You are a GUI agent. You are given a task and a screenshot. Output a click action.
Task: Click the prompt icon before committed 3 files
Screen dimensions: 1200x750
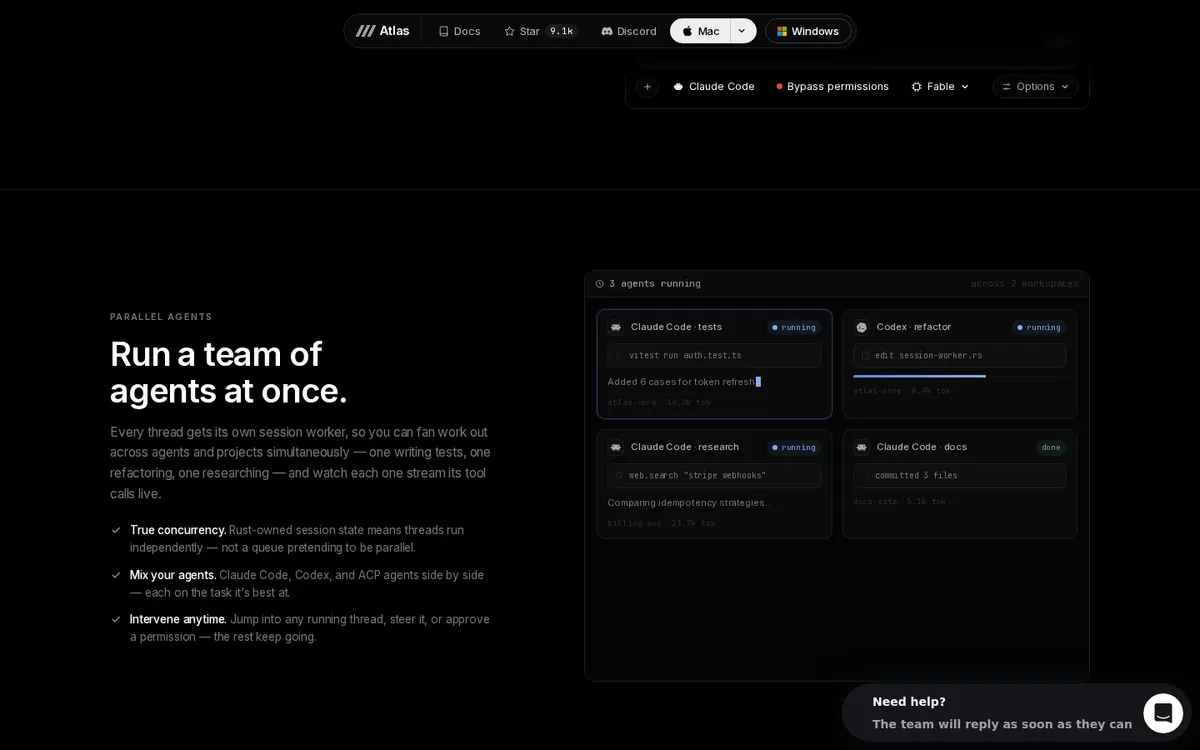tap(865, 475)
